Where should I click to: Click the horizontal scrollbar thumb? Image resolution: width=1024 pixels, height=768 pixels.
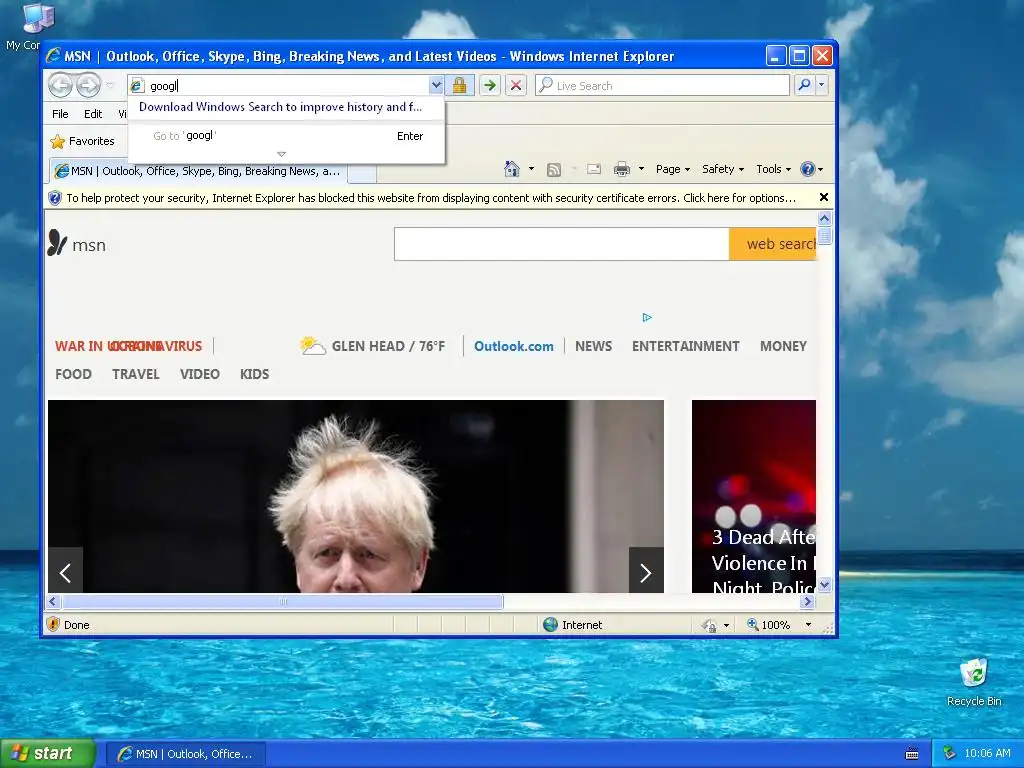click(282, 601)
